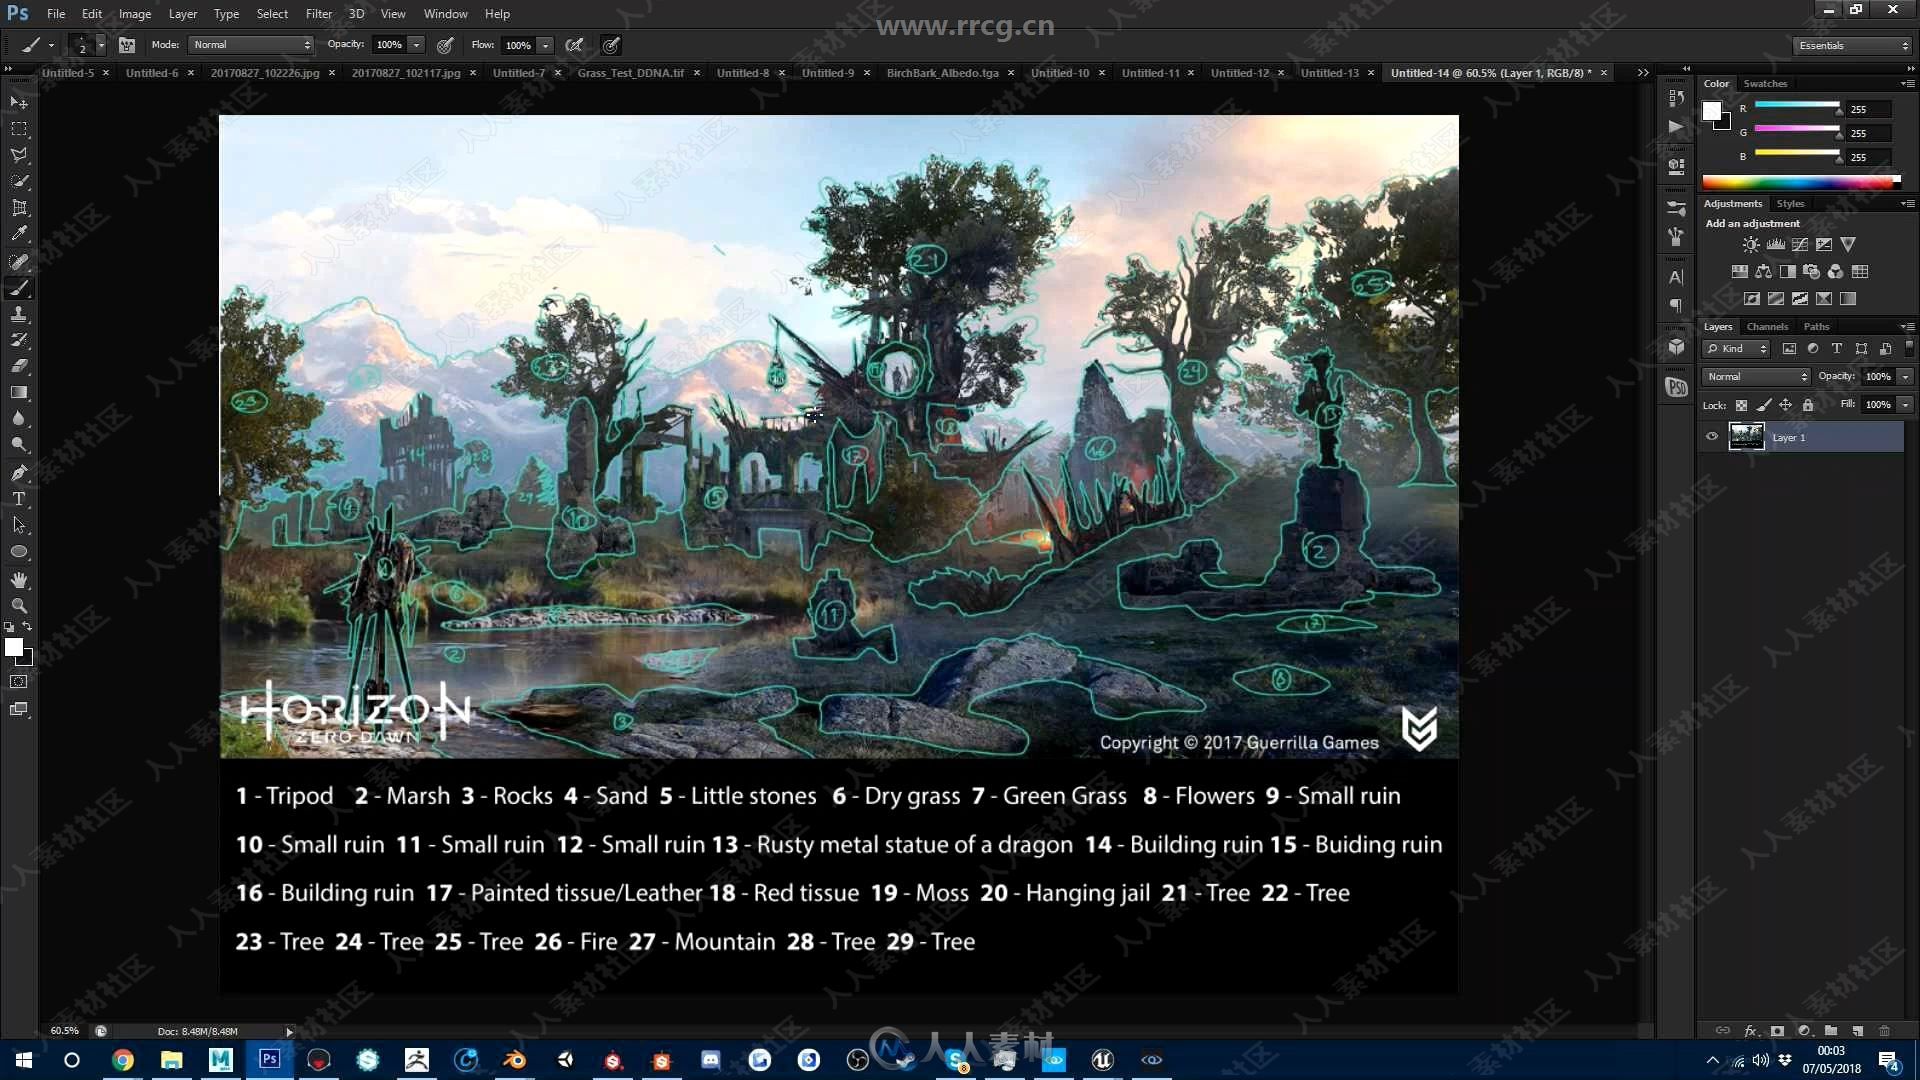Add a layer mask to Layer 1
This screenshot has width=1920, height=1080.
click(1777, 1031)
